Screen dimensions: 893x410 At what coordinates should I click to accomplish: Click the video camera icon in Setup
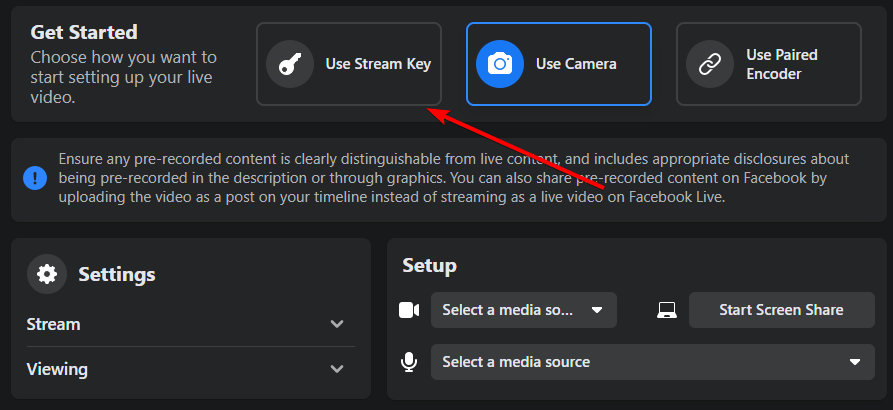409,310
